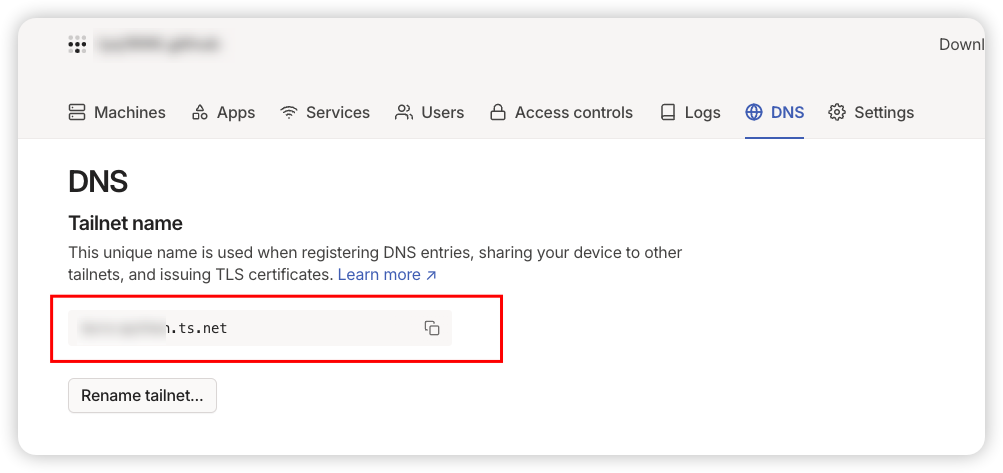The height and width of the screenshot is (473, 1003).
Task: Click the Machines server icon
Action: [x=77, y=112]
